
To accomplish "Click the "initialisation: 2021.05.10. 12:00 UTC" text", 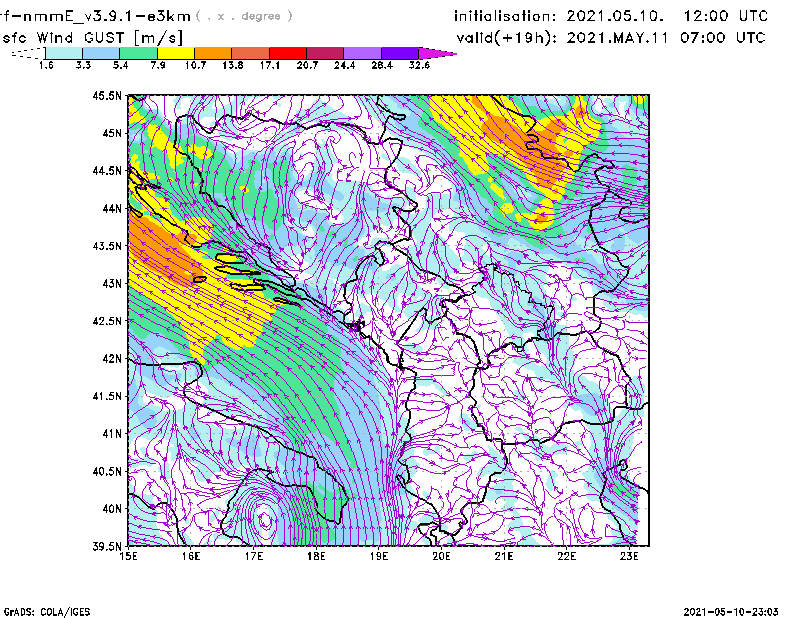I will tap(611, 16).
